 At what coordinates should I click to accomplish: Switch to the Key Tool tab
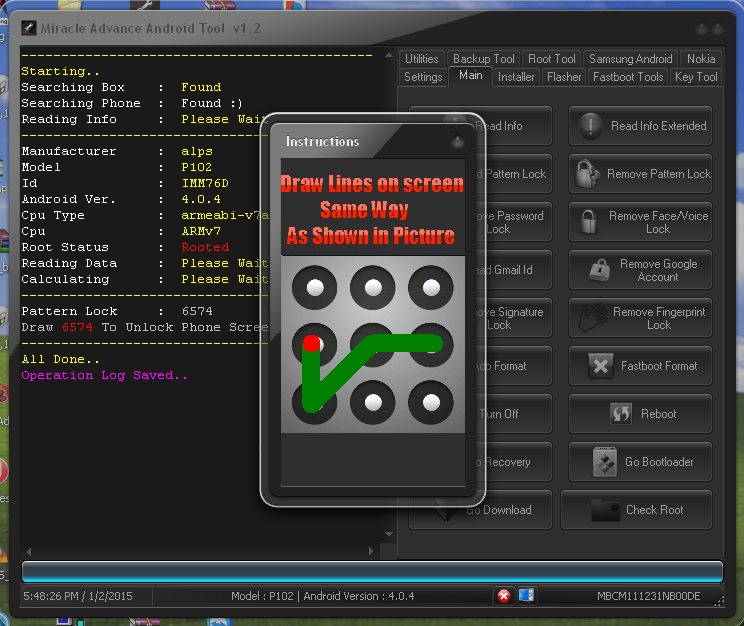coord(696,77)
